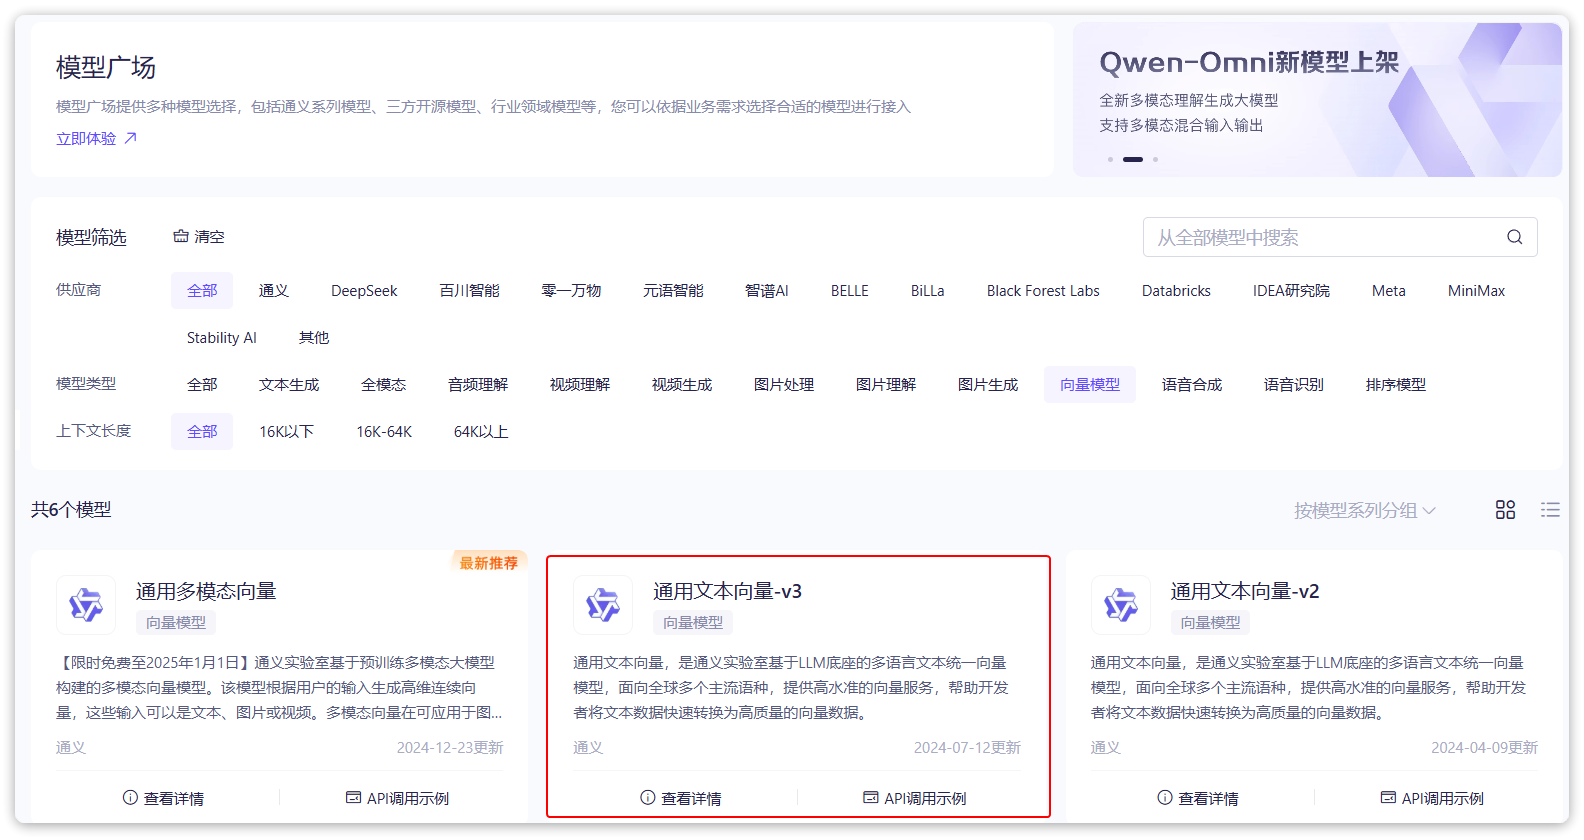View details of 通用文本向量-v3
The height and width of the screenshot is (840, 1584).
tap(680, 798)
